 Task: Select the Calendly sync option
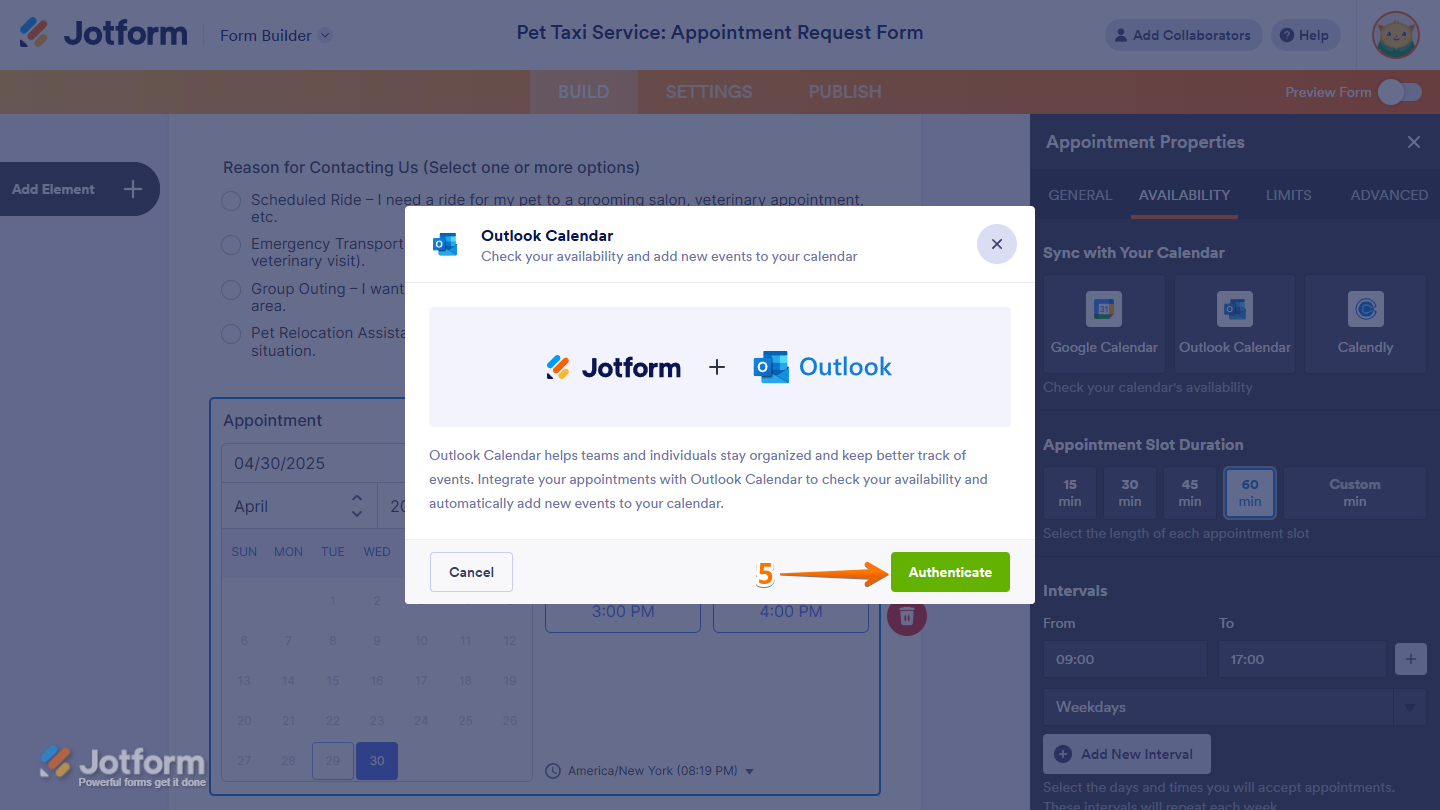pos(1365,323)
